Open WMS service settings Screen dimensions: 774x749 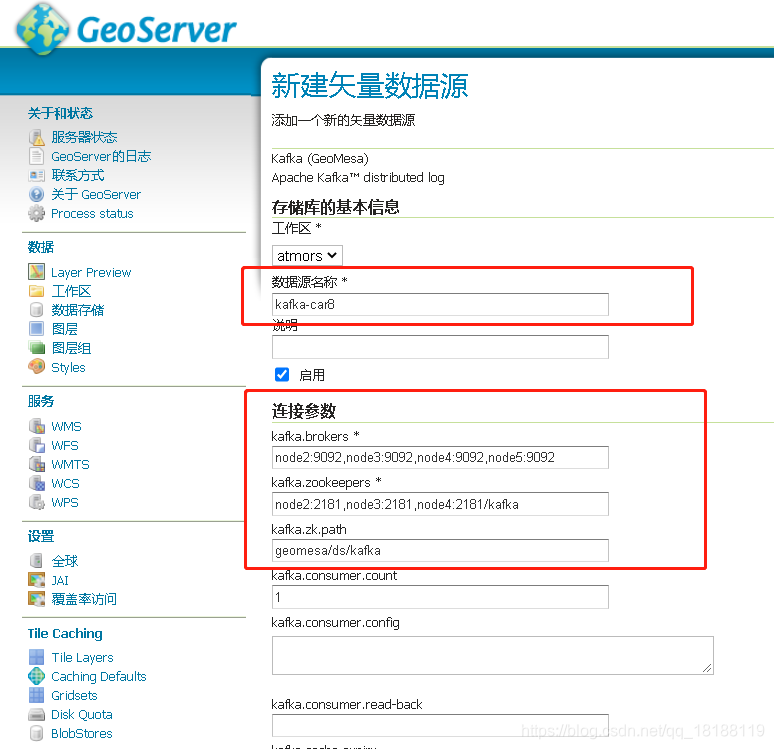[66, 427]
